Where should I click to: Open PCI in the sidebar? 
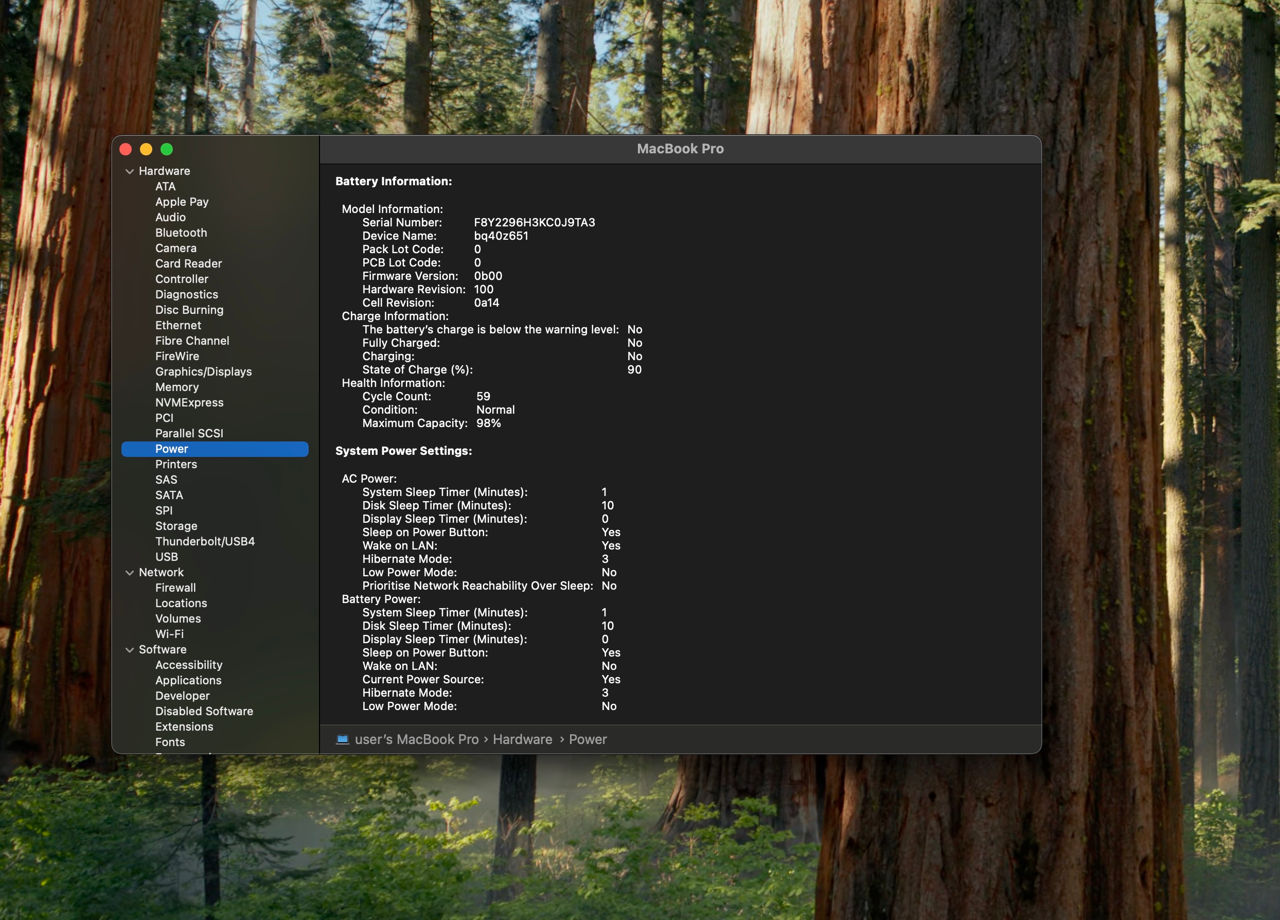[x=164, y=419]
